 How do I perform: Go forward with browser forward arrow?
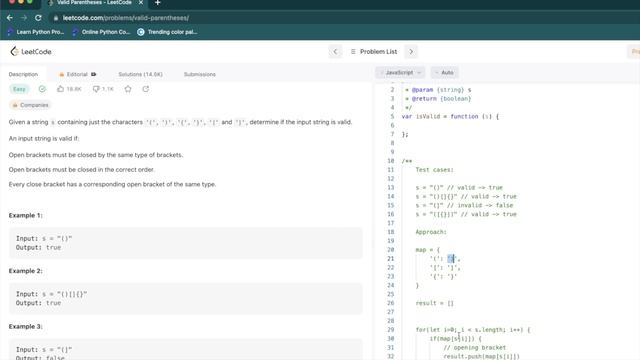coord(24,18)
